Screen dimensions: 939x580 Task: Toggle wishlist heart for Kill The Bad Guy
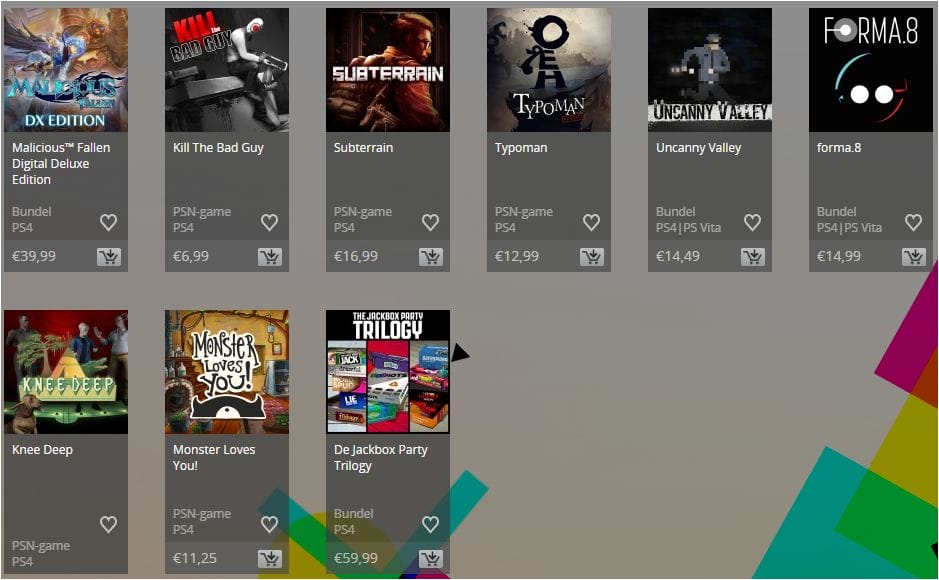coord(269,222)
